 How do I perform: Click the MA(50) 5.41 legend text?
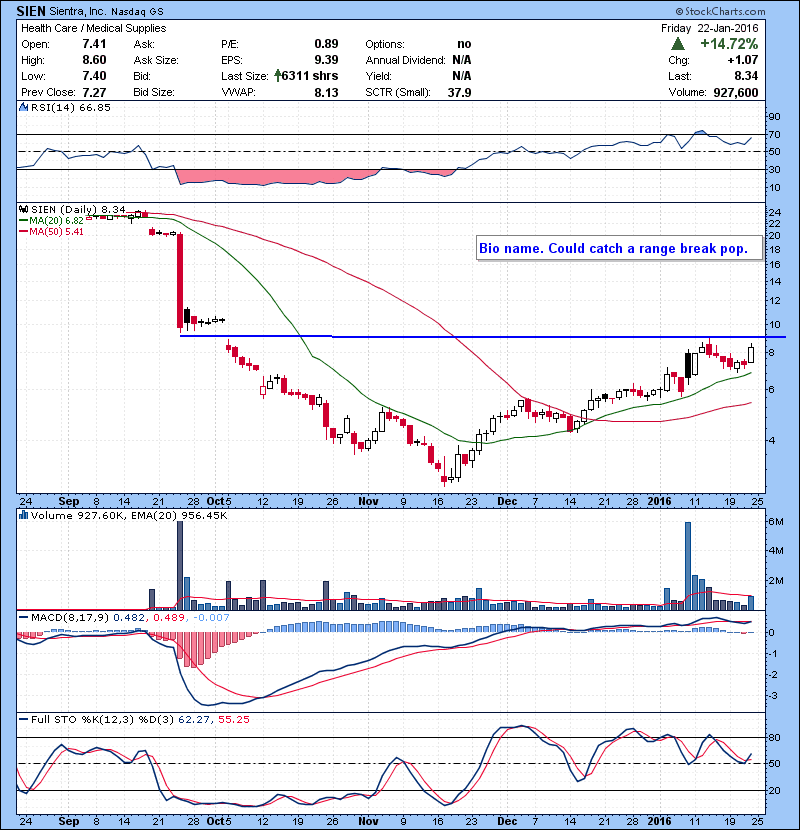57,232
